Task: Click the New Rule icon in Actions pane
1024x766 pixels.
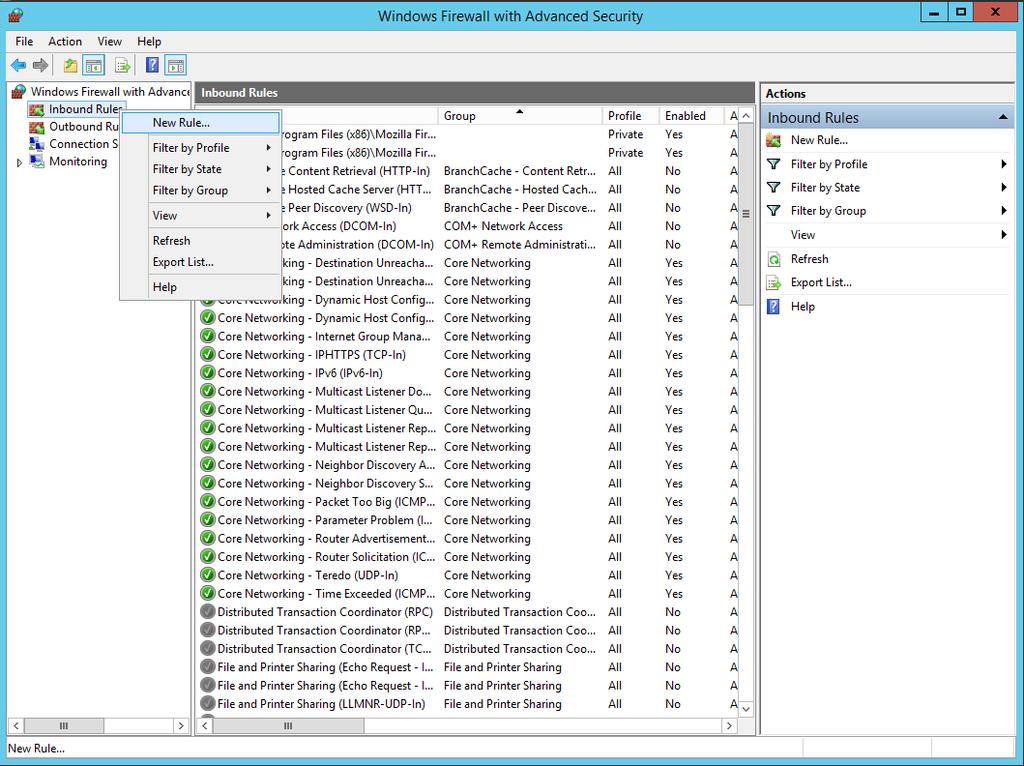Action: pos(773,140)
